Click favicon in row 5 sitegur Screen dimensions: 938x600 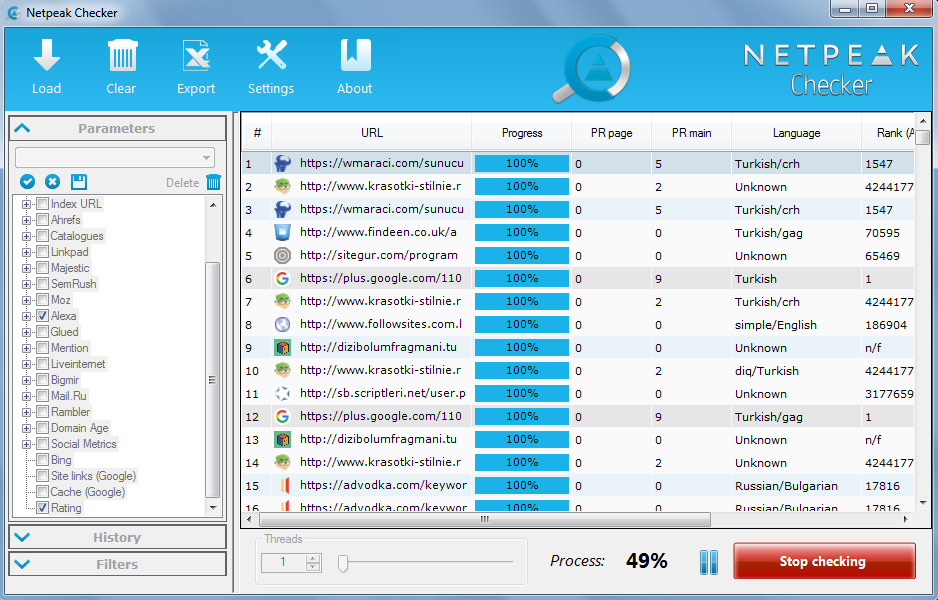[x=282, y=255]
